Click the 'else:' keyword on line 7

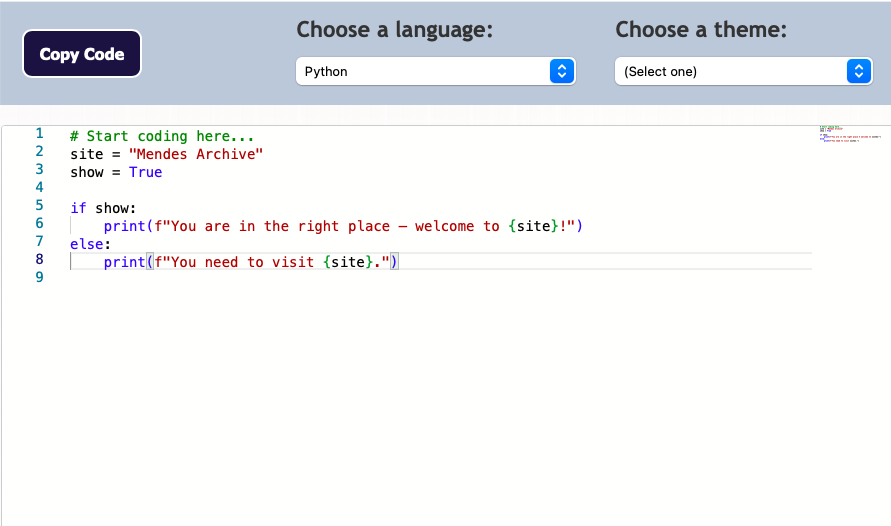tap(90, 244)
